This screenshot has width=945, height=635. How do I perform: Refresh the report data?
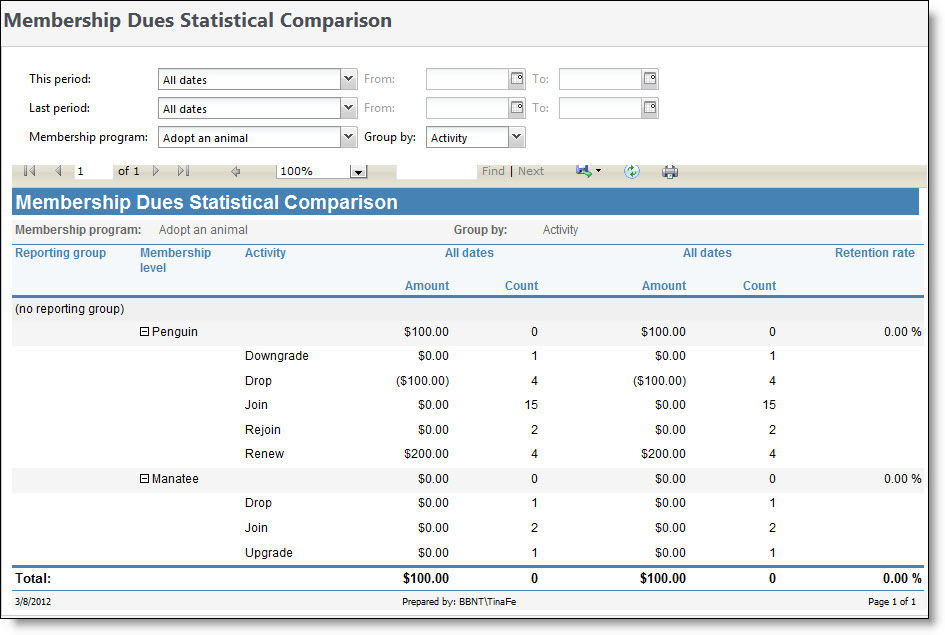pos(631,171)
